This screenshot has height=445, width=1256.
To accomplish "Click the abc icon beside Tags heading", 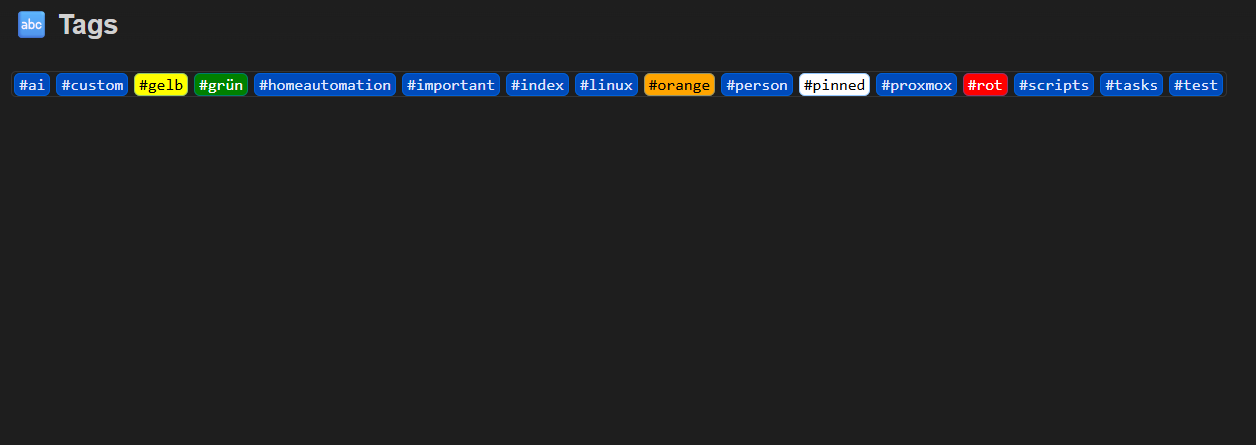I will pos(31,25).
